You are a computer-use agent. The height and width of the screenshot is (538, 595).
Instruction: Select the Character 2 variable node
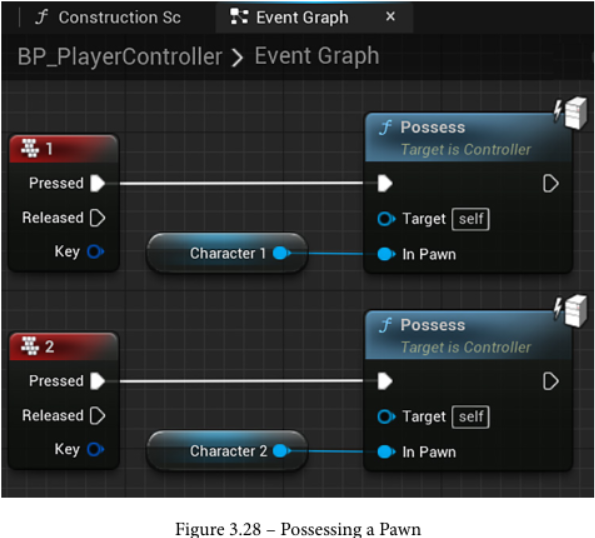pos(227,451)
